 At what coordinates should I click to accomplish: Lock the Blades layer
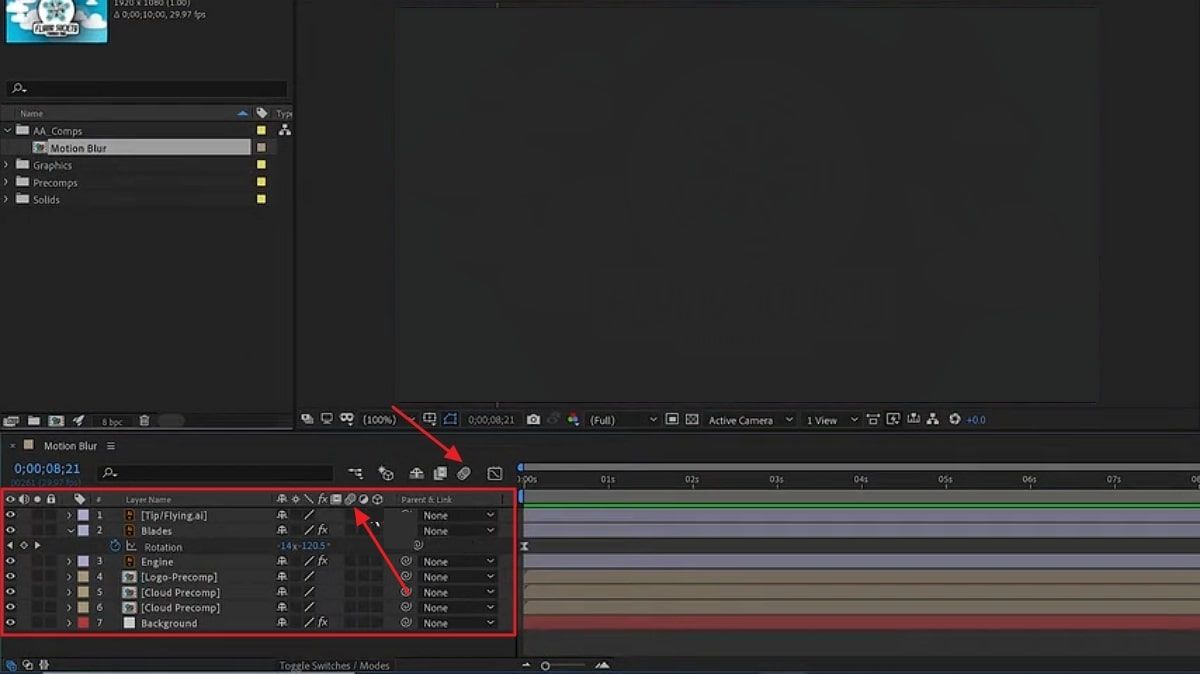point(50,531)
